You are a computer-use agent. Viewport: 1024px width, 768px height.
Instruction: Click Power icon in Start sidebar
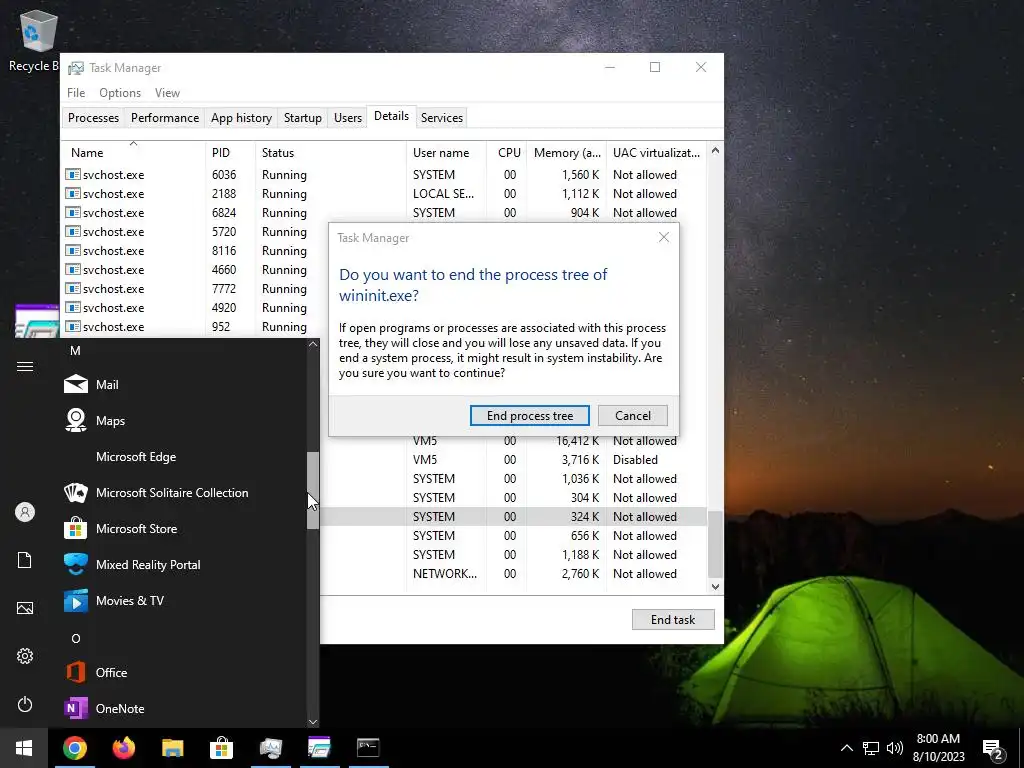tap(25, 704)
